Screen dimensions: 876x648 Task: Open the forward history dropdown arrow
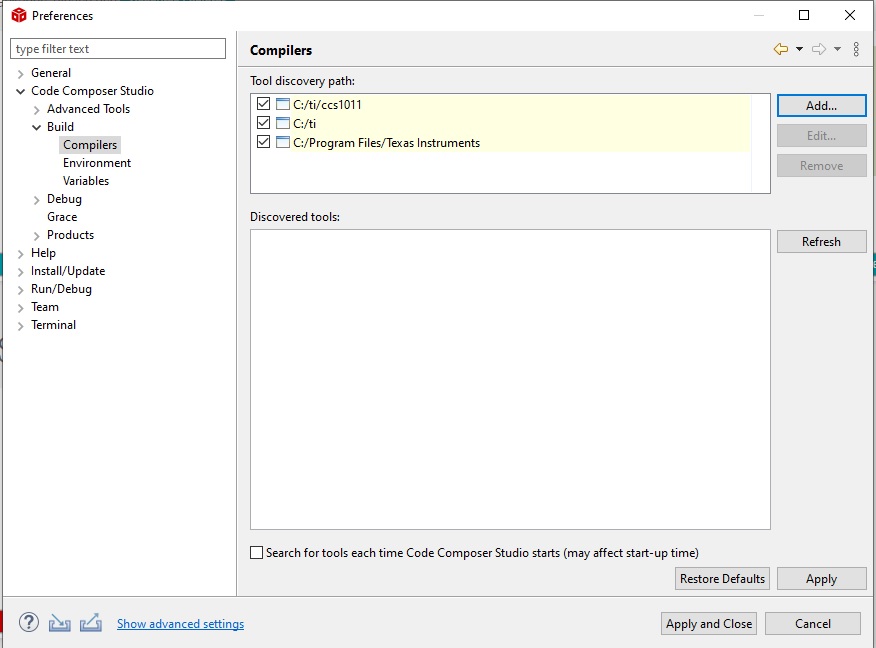(x=838, y=49)
